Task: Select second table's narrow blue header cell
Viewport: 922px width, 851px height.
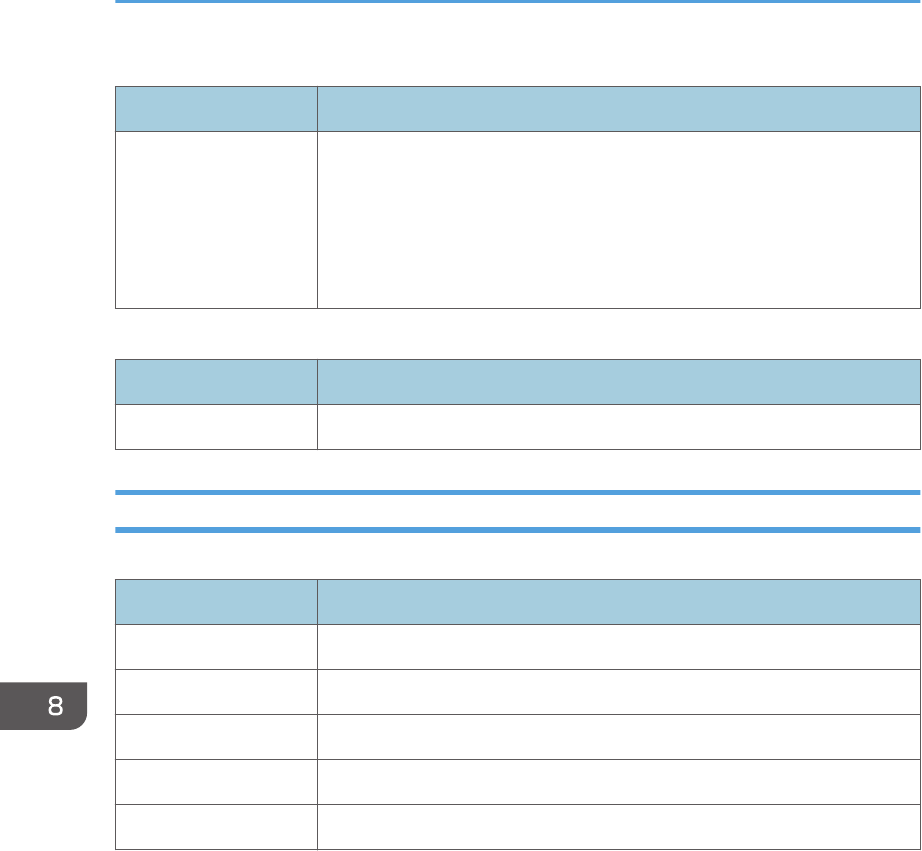Action: [216, 382]
